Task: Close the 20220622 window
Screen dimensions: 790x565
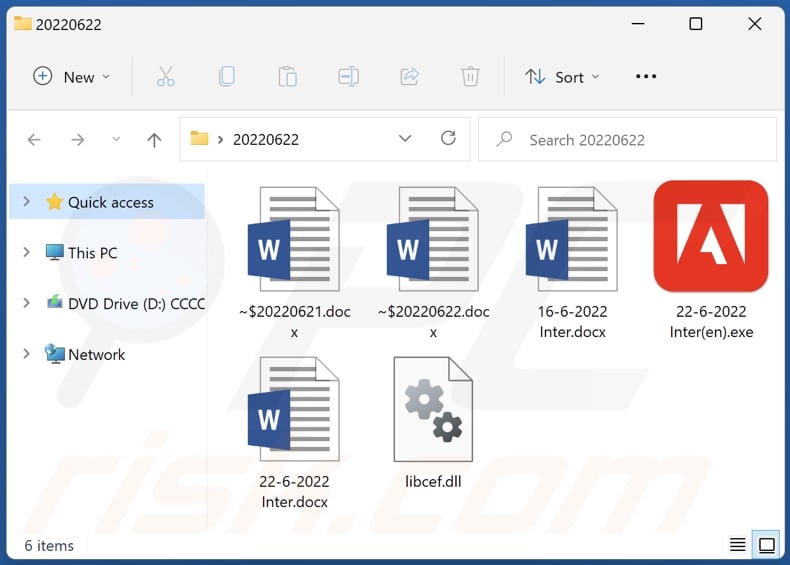Action: click(755, 24)
